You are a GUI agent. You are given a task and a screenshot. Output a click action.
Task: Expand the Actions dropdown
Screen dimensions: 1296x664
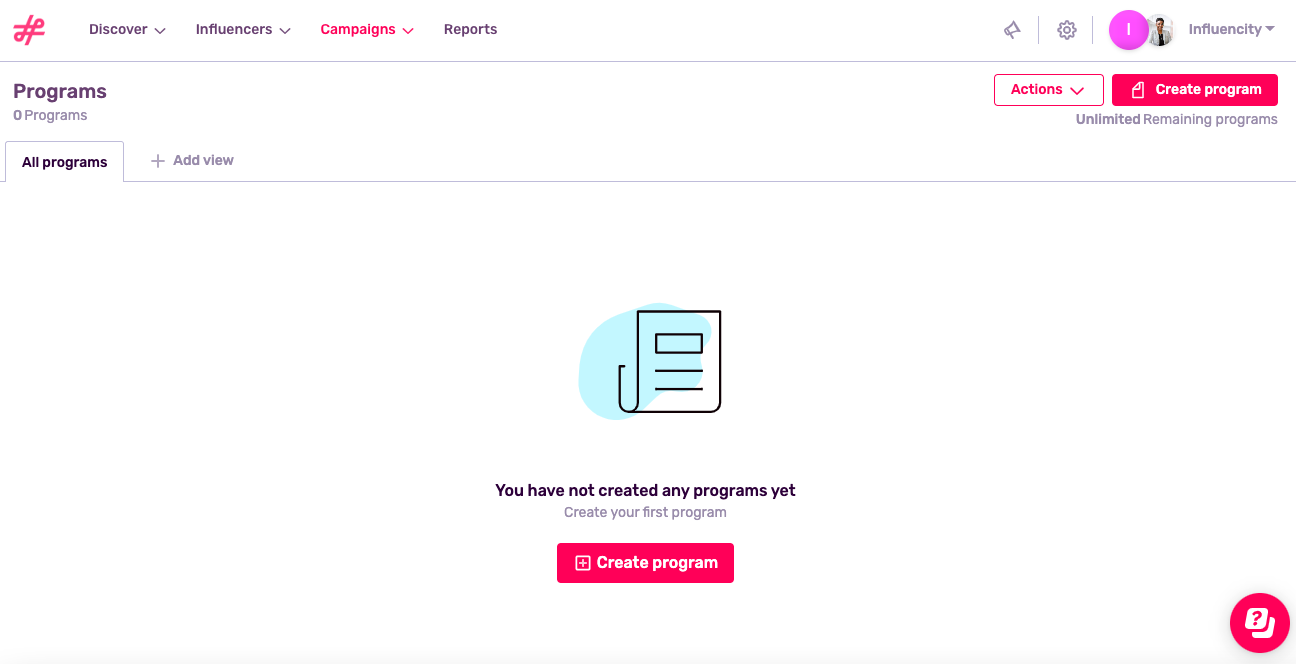pos(1048,89)
